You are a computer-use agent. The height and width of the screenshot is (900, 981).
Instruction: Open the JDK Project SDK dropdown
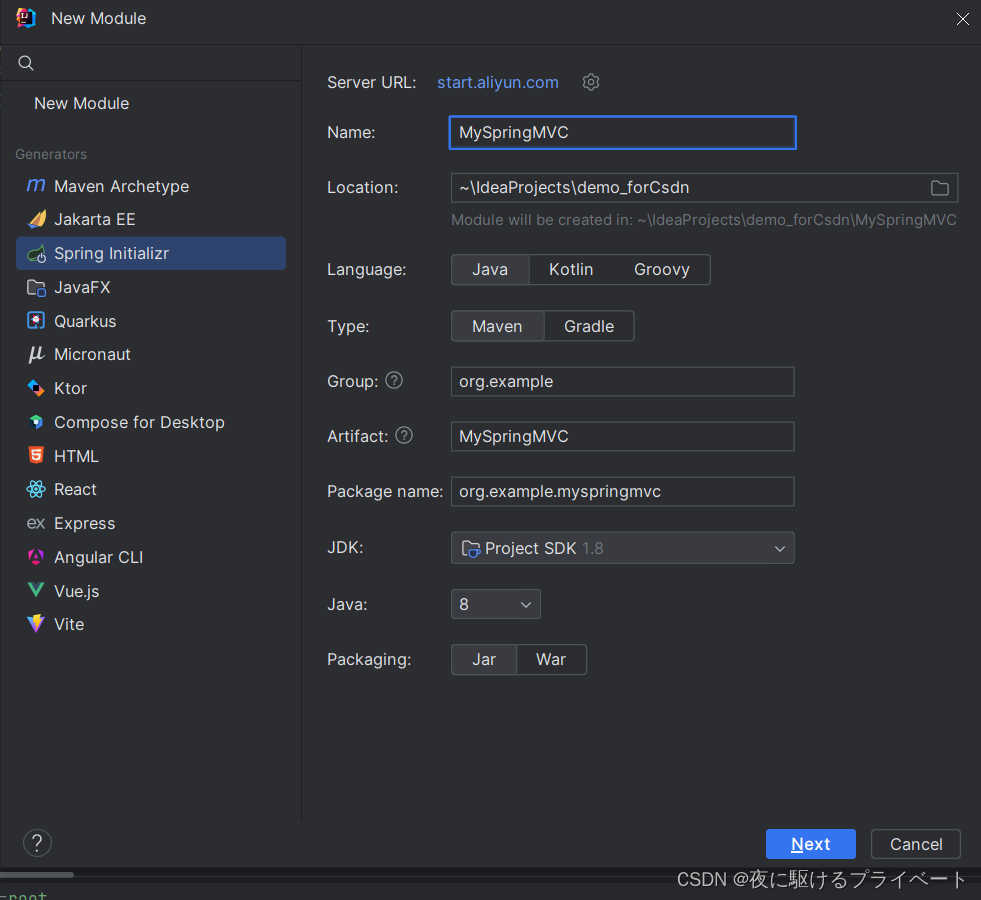tap(623, 548)
